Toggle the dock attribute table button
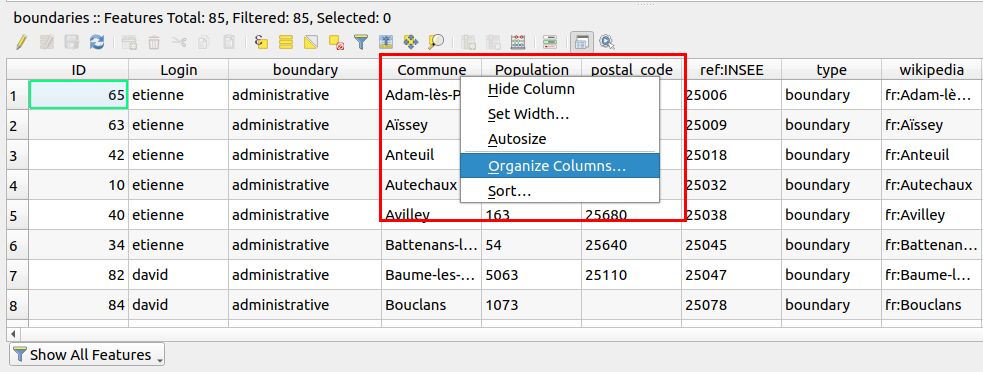The image size is (983, 372). [x=582, y=42]
